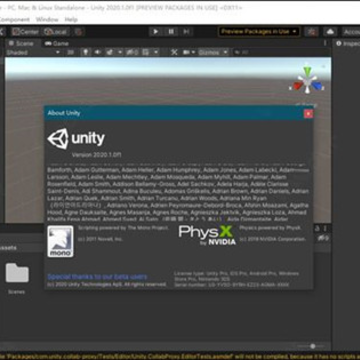Screen dimensions: 360x360
Task: Click 'Physics powered by PhysX' text
Action: pos(270,228)
